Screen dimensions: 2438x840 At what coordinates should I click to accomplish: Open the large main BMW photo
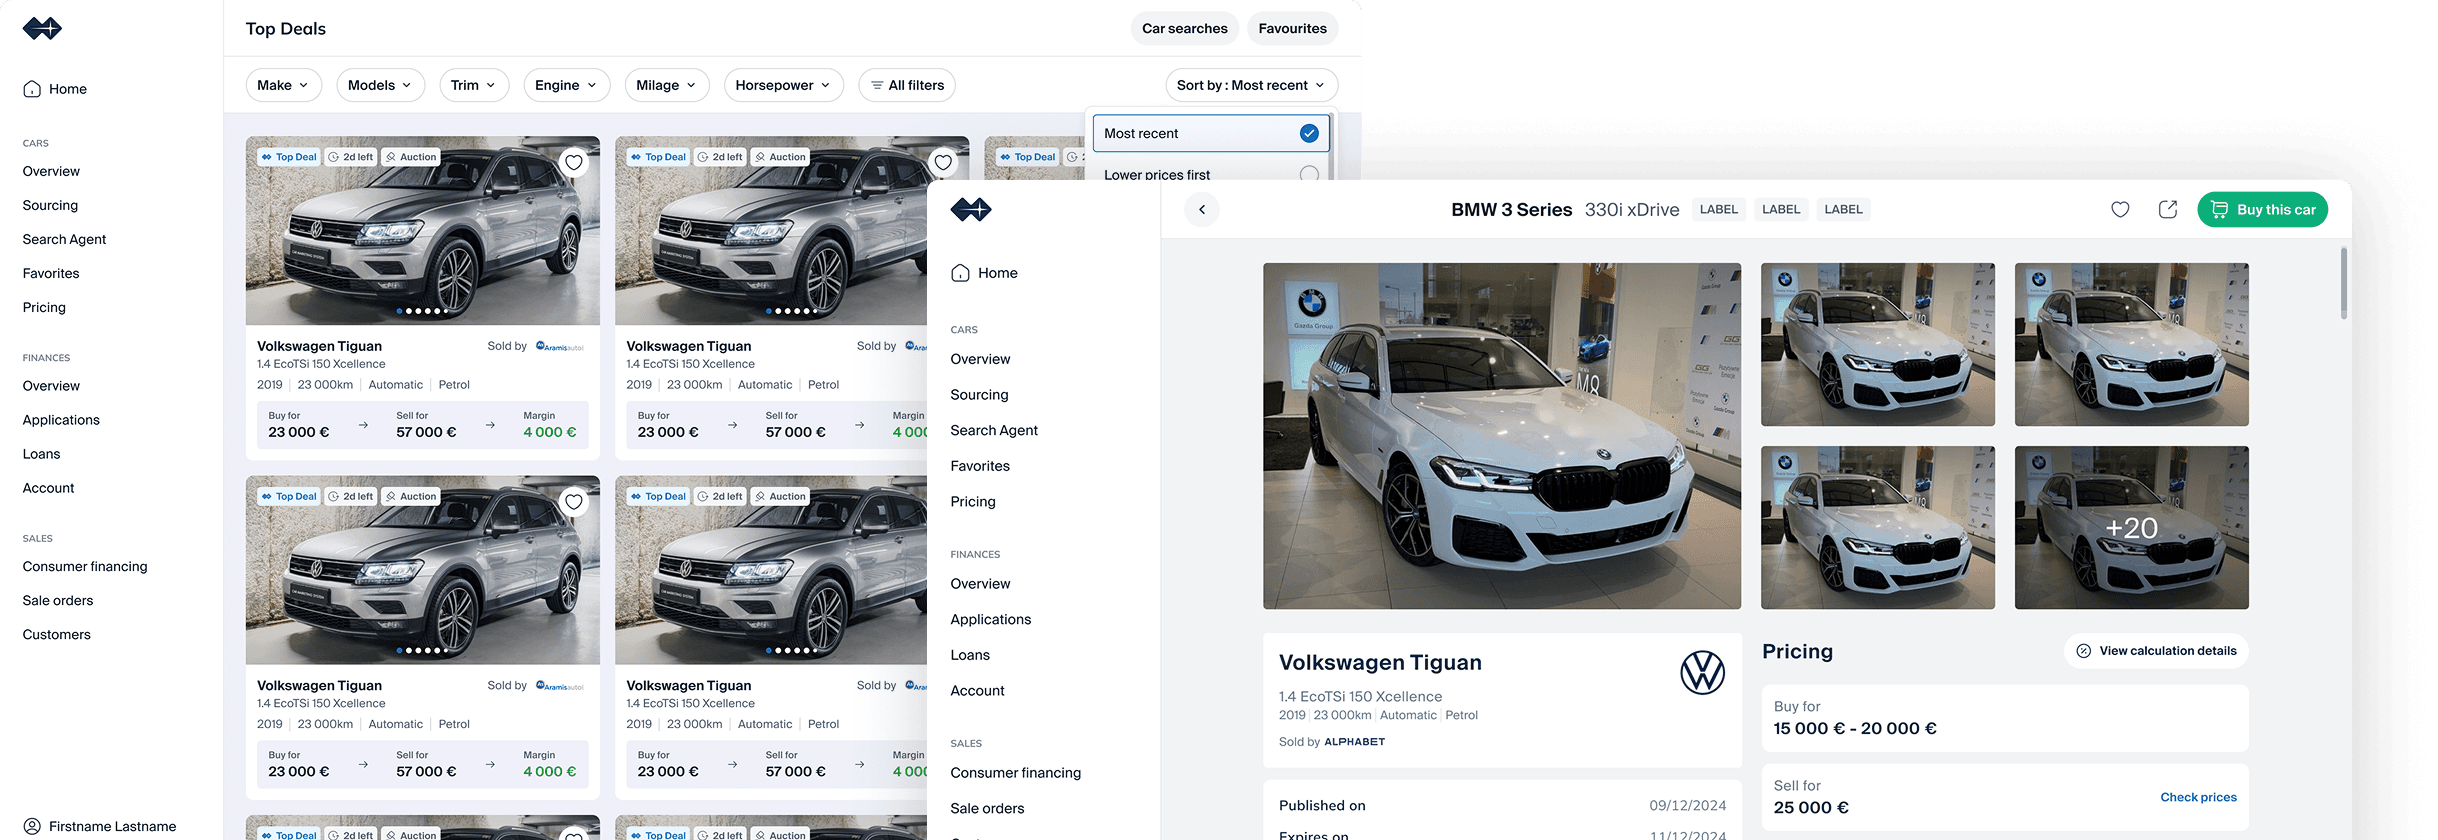pos(1502,436)
